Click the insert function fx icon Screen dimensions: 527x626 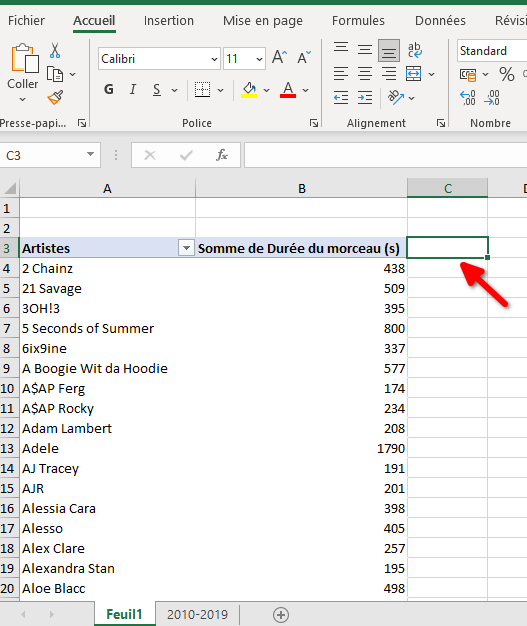pyautogui.click(x=222, y=155)
